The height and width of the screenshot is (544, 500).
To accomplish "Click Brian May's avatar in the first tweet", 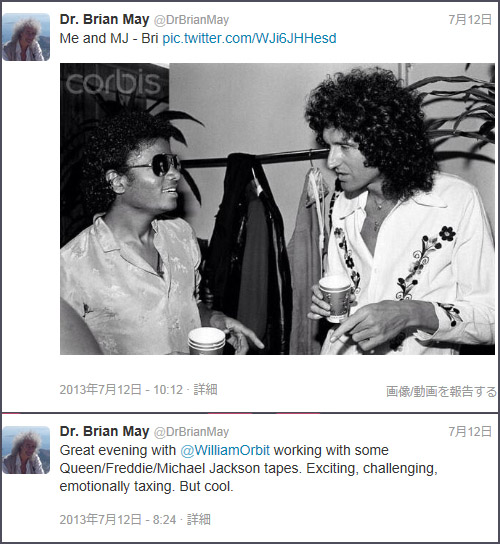I will click(26, 37).
